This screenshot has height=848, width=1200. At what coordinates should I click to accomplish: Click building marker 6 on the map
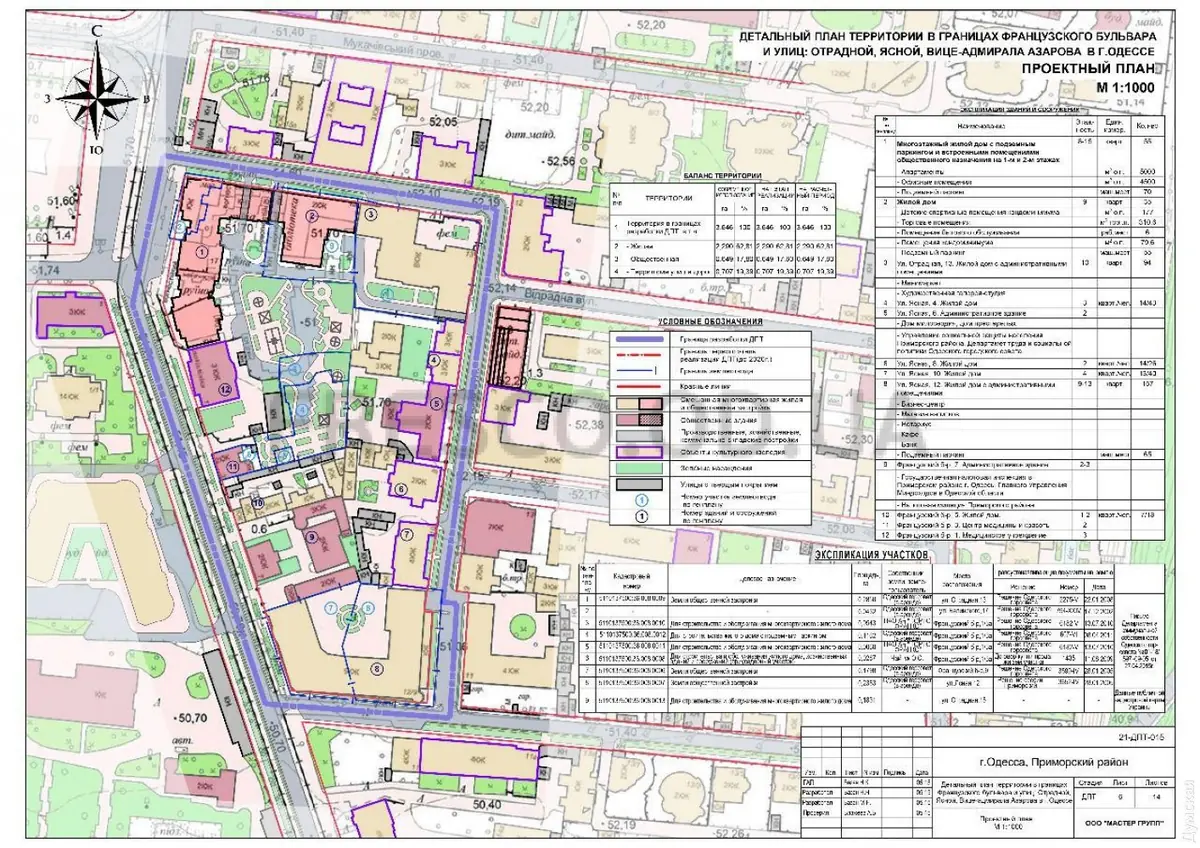point(401,488)
